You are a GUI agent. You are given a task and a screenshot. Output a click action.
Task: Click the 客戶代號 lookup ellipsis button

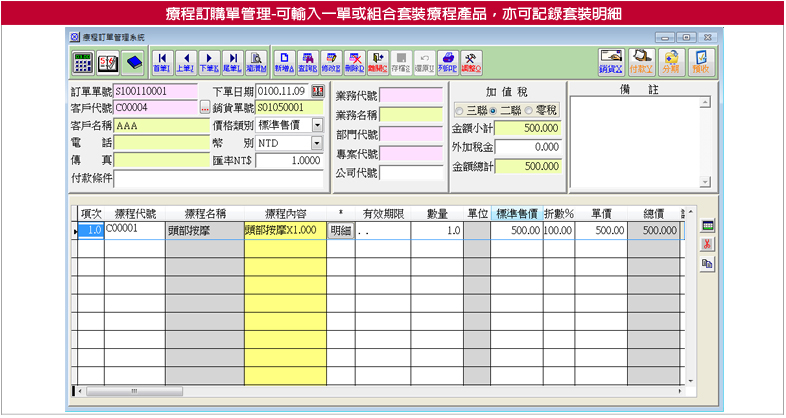pyautogui.click(x=205, y=108)
